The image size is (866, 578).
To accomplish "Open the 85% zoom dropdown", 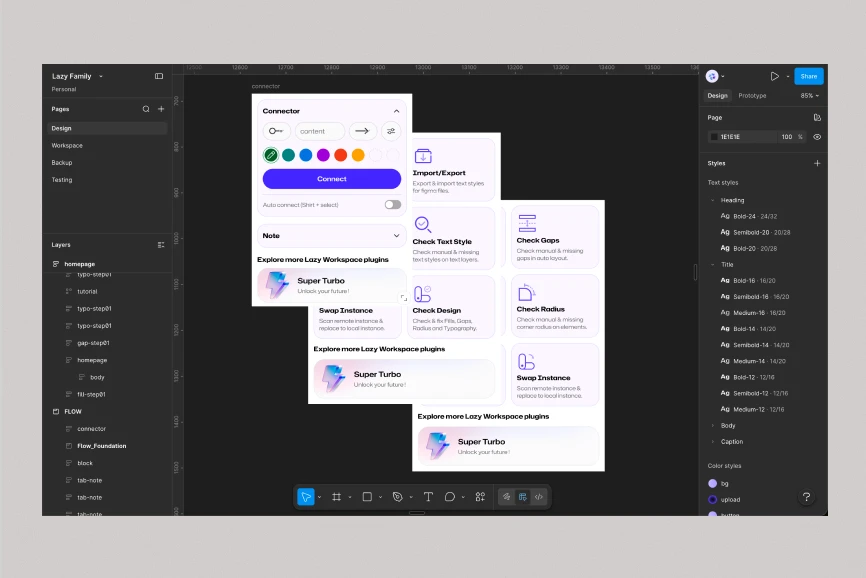I will [x=809, y=96].
